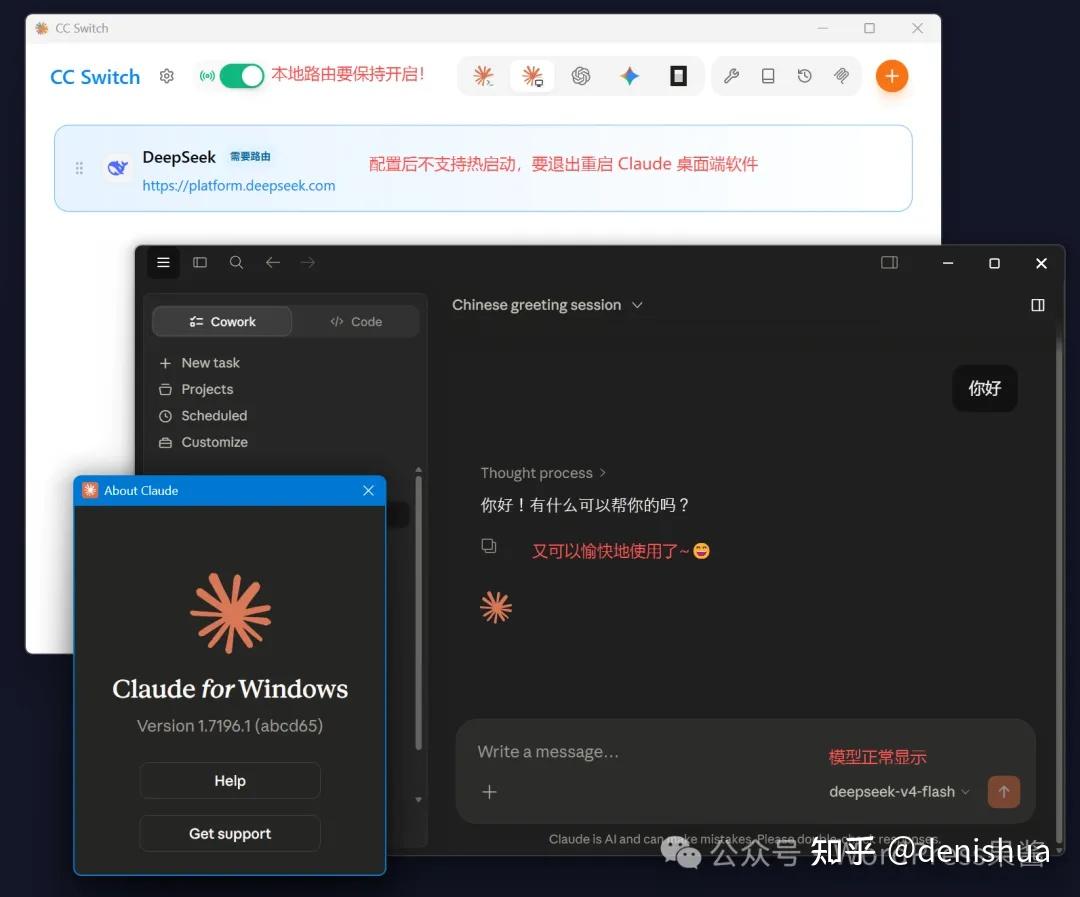Select the DeepSeek provider name

point(179,157)
